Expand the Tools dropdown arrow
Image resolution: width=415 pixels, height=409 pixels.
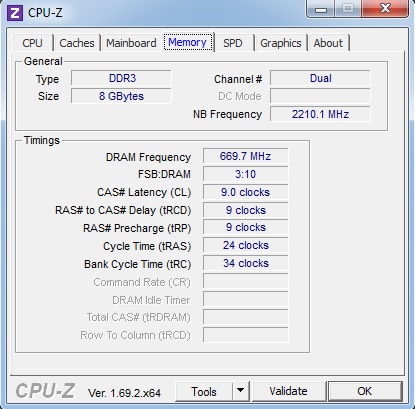click(240, 391)
